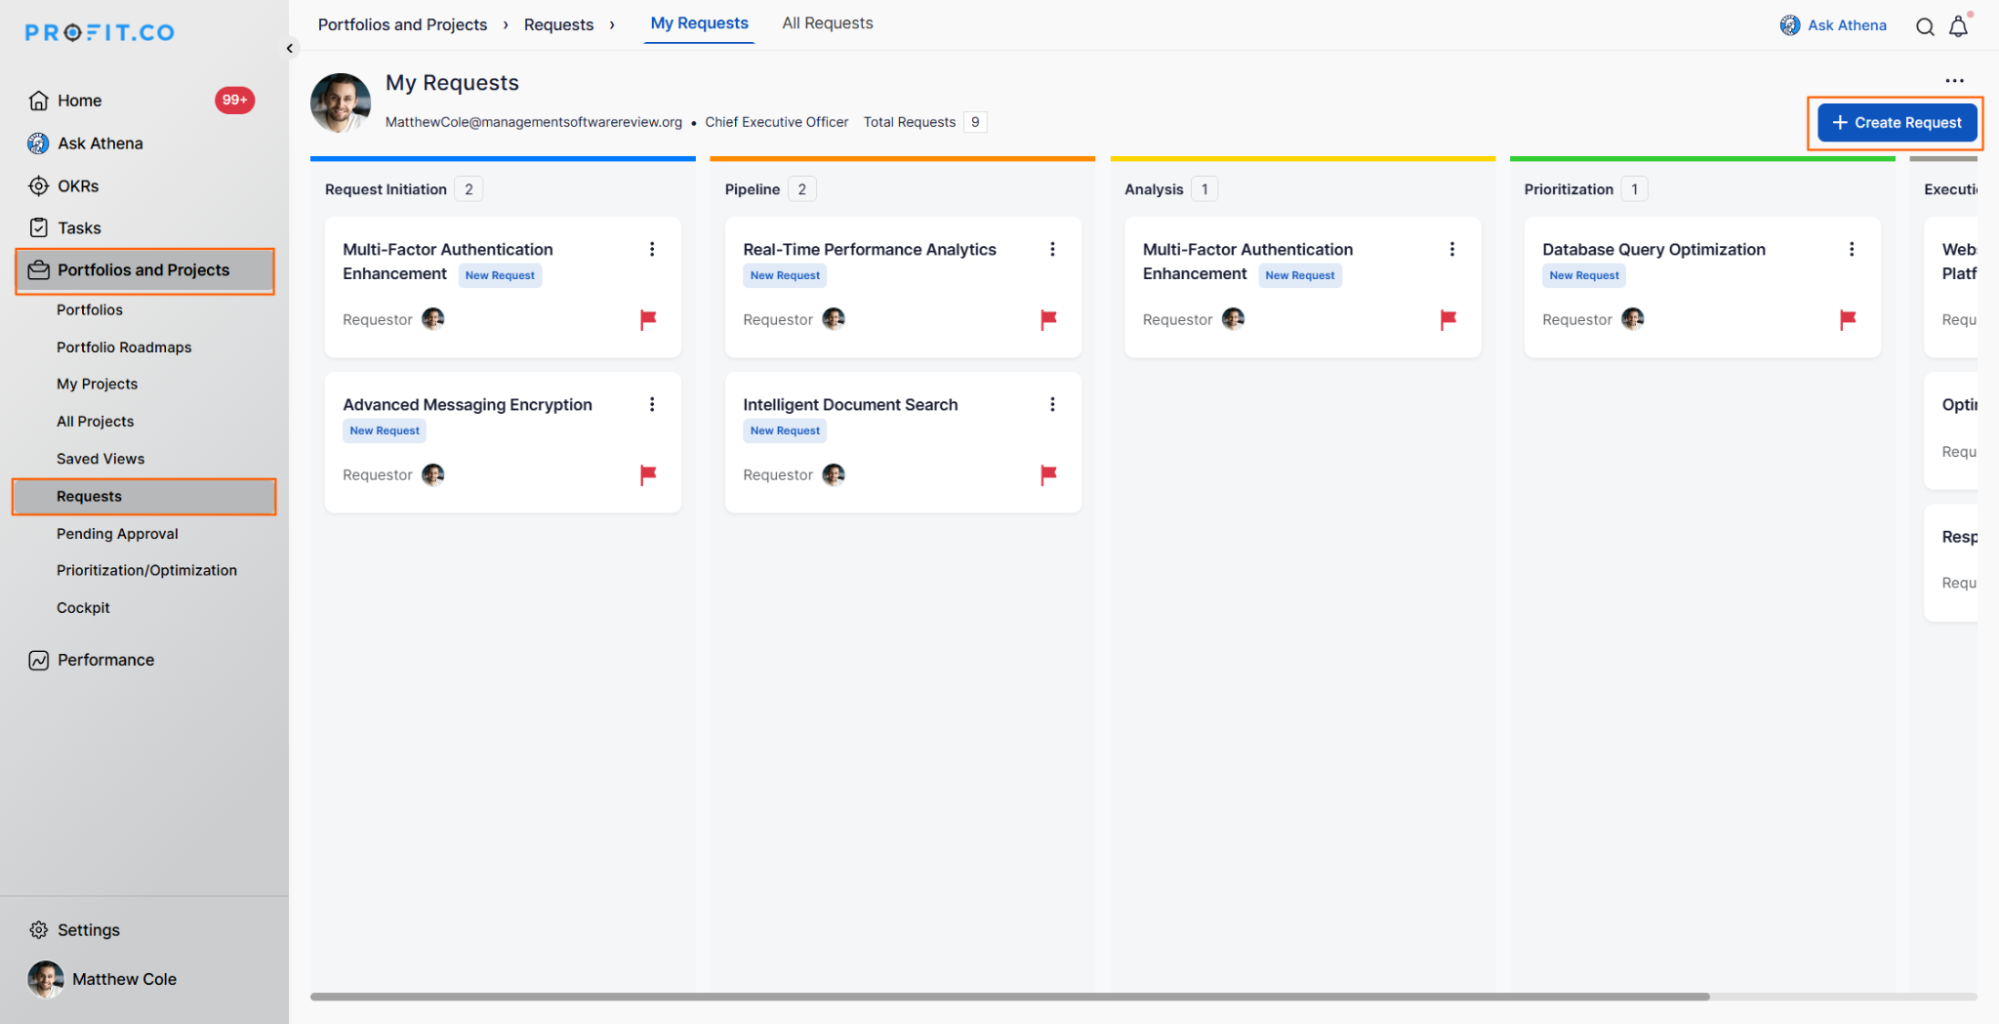The height and width of the screenshot is (1024, 1999).
Task: Toggle red flag on Advanced Messaging Encryption
Action: tap(648, 474)
